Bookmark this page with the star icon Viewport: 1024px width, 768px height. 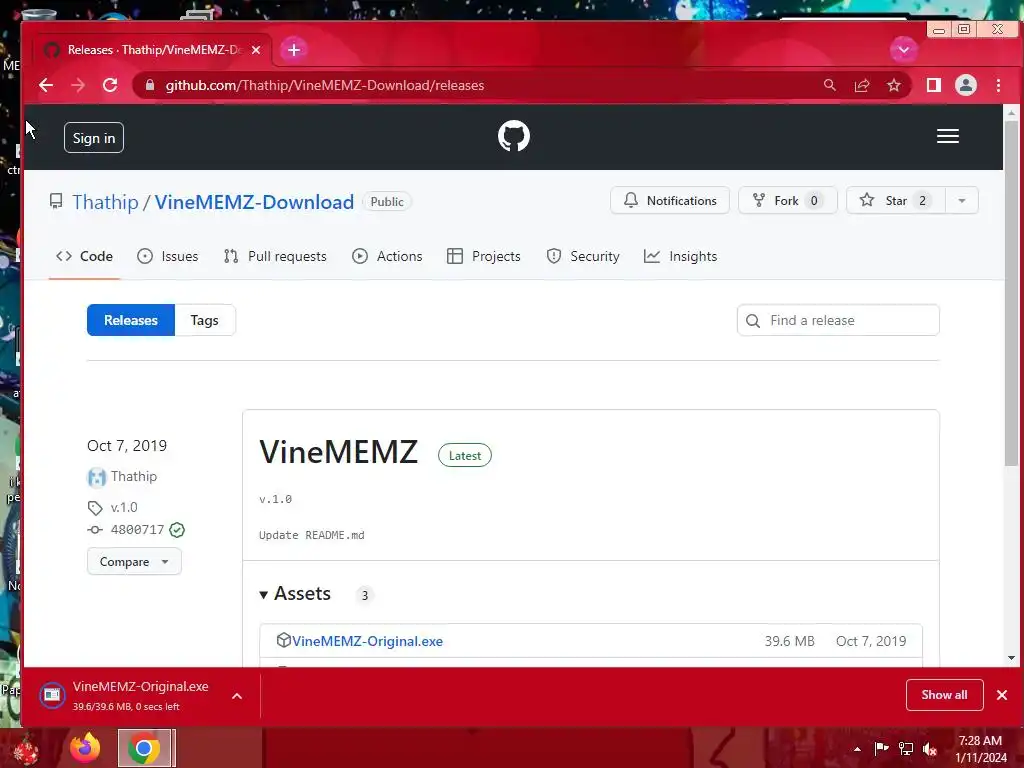tap(893, 85)
